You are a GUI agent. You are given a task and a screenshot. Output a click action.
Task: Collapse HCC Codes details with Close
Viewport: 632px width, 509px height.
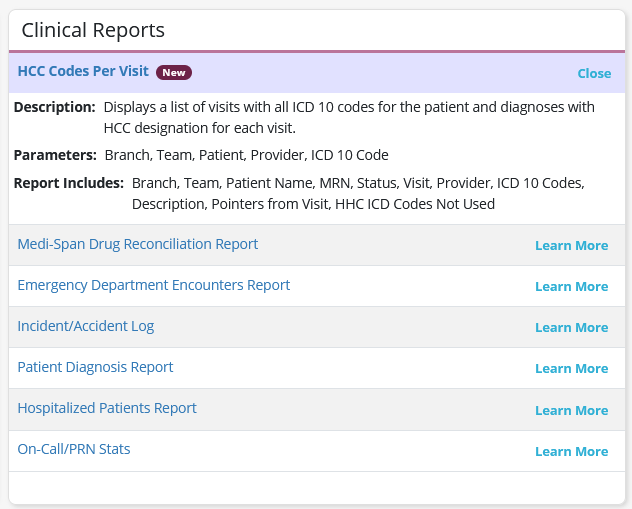(x=594, y=73)
